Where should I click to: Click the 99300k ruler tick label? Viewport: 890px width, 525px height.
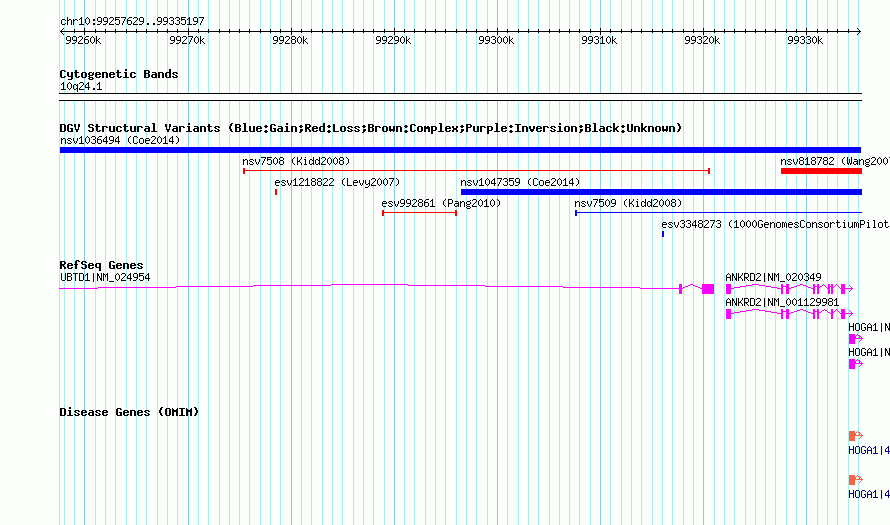pos(496,40)
